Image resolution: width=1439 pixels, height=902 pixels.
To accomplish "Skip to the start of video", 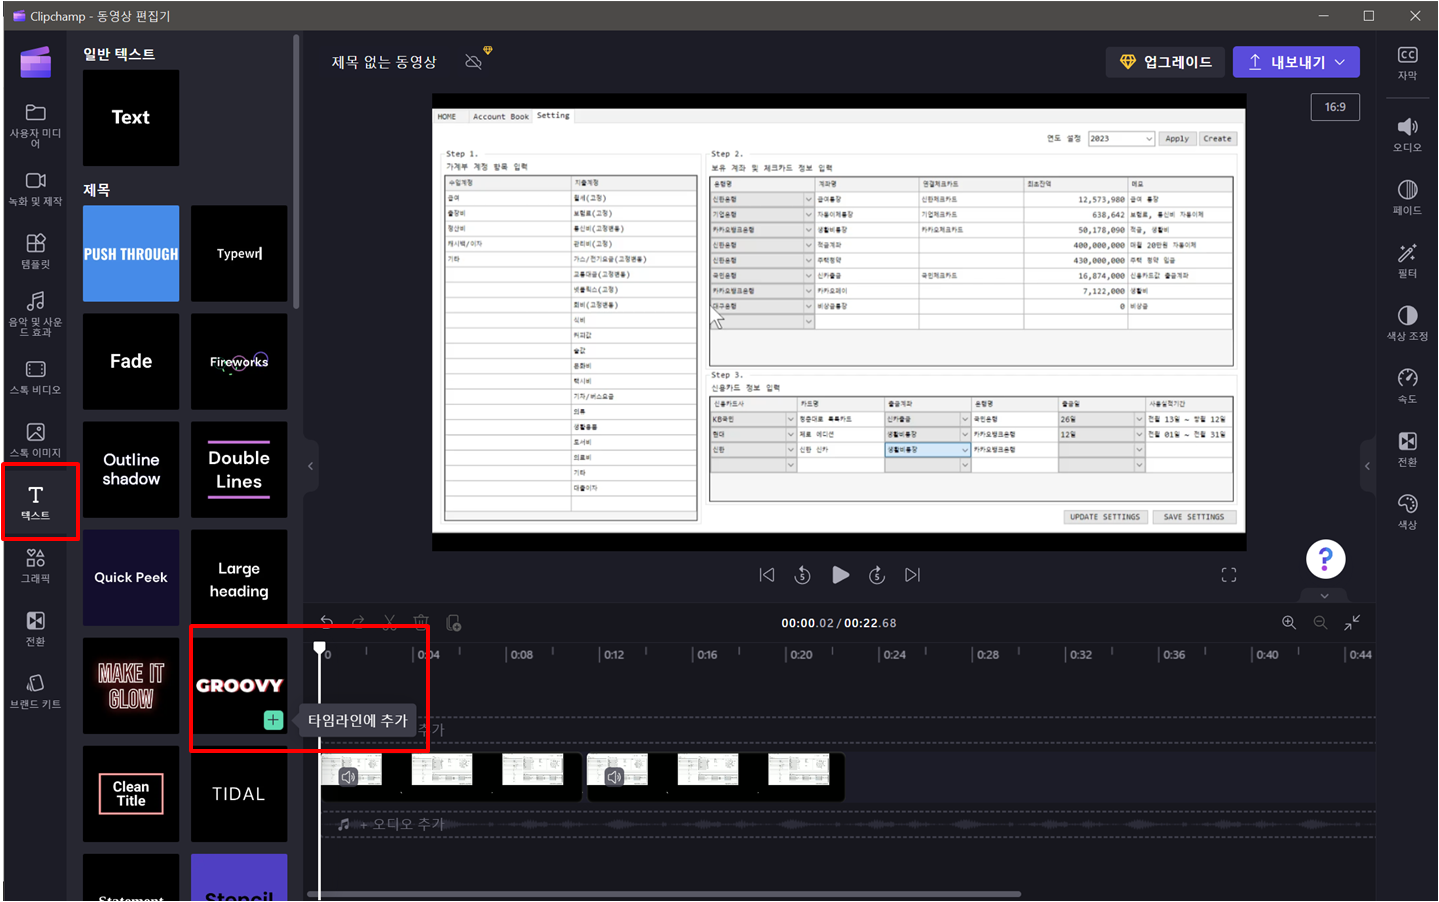I will [767, 575].
